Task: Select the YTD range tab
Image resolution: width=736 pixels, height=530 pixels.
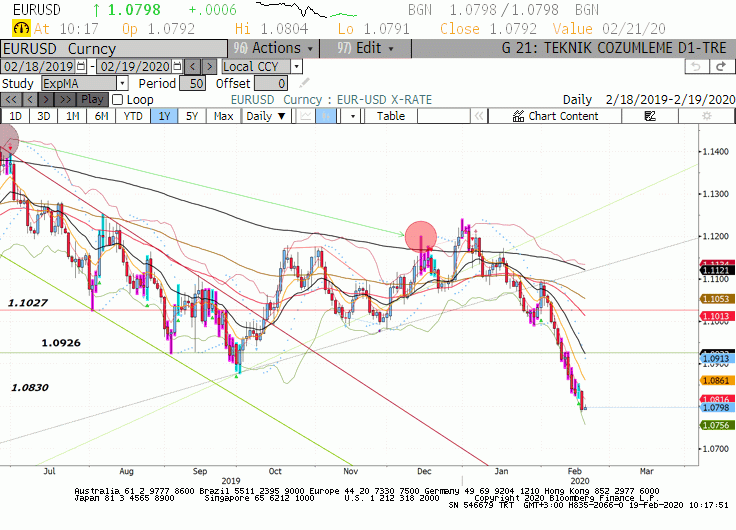Action: click(x=133, y=116)
